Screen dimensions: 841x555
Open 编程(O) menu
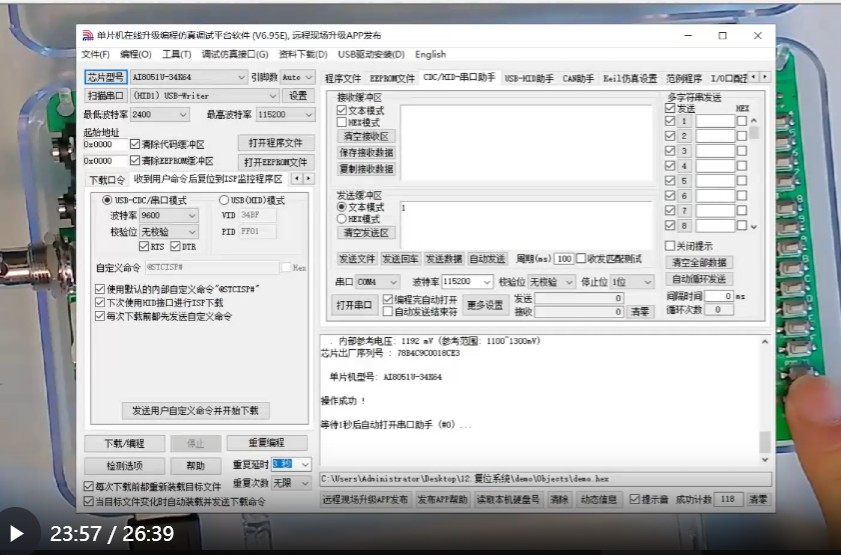pyautogui.click(x=136, y=54)
